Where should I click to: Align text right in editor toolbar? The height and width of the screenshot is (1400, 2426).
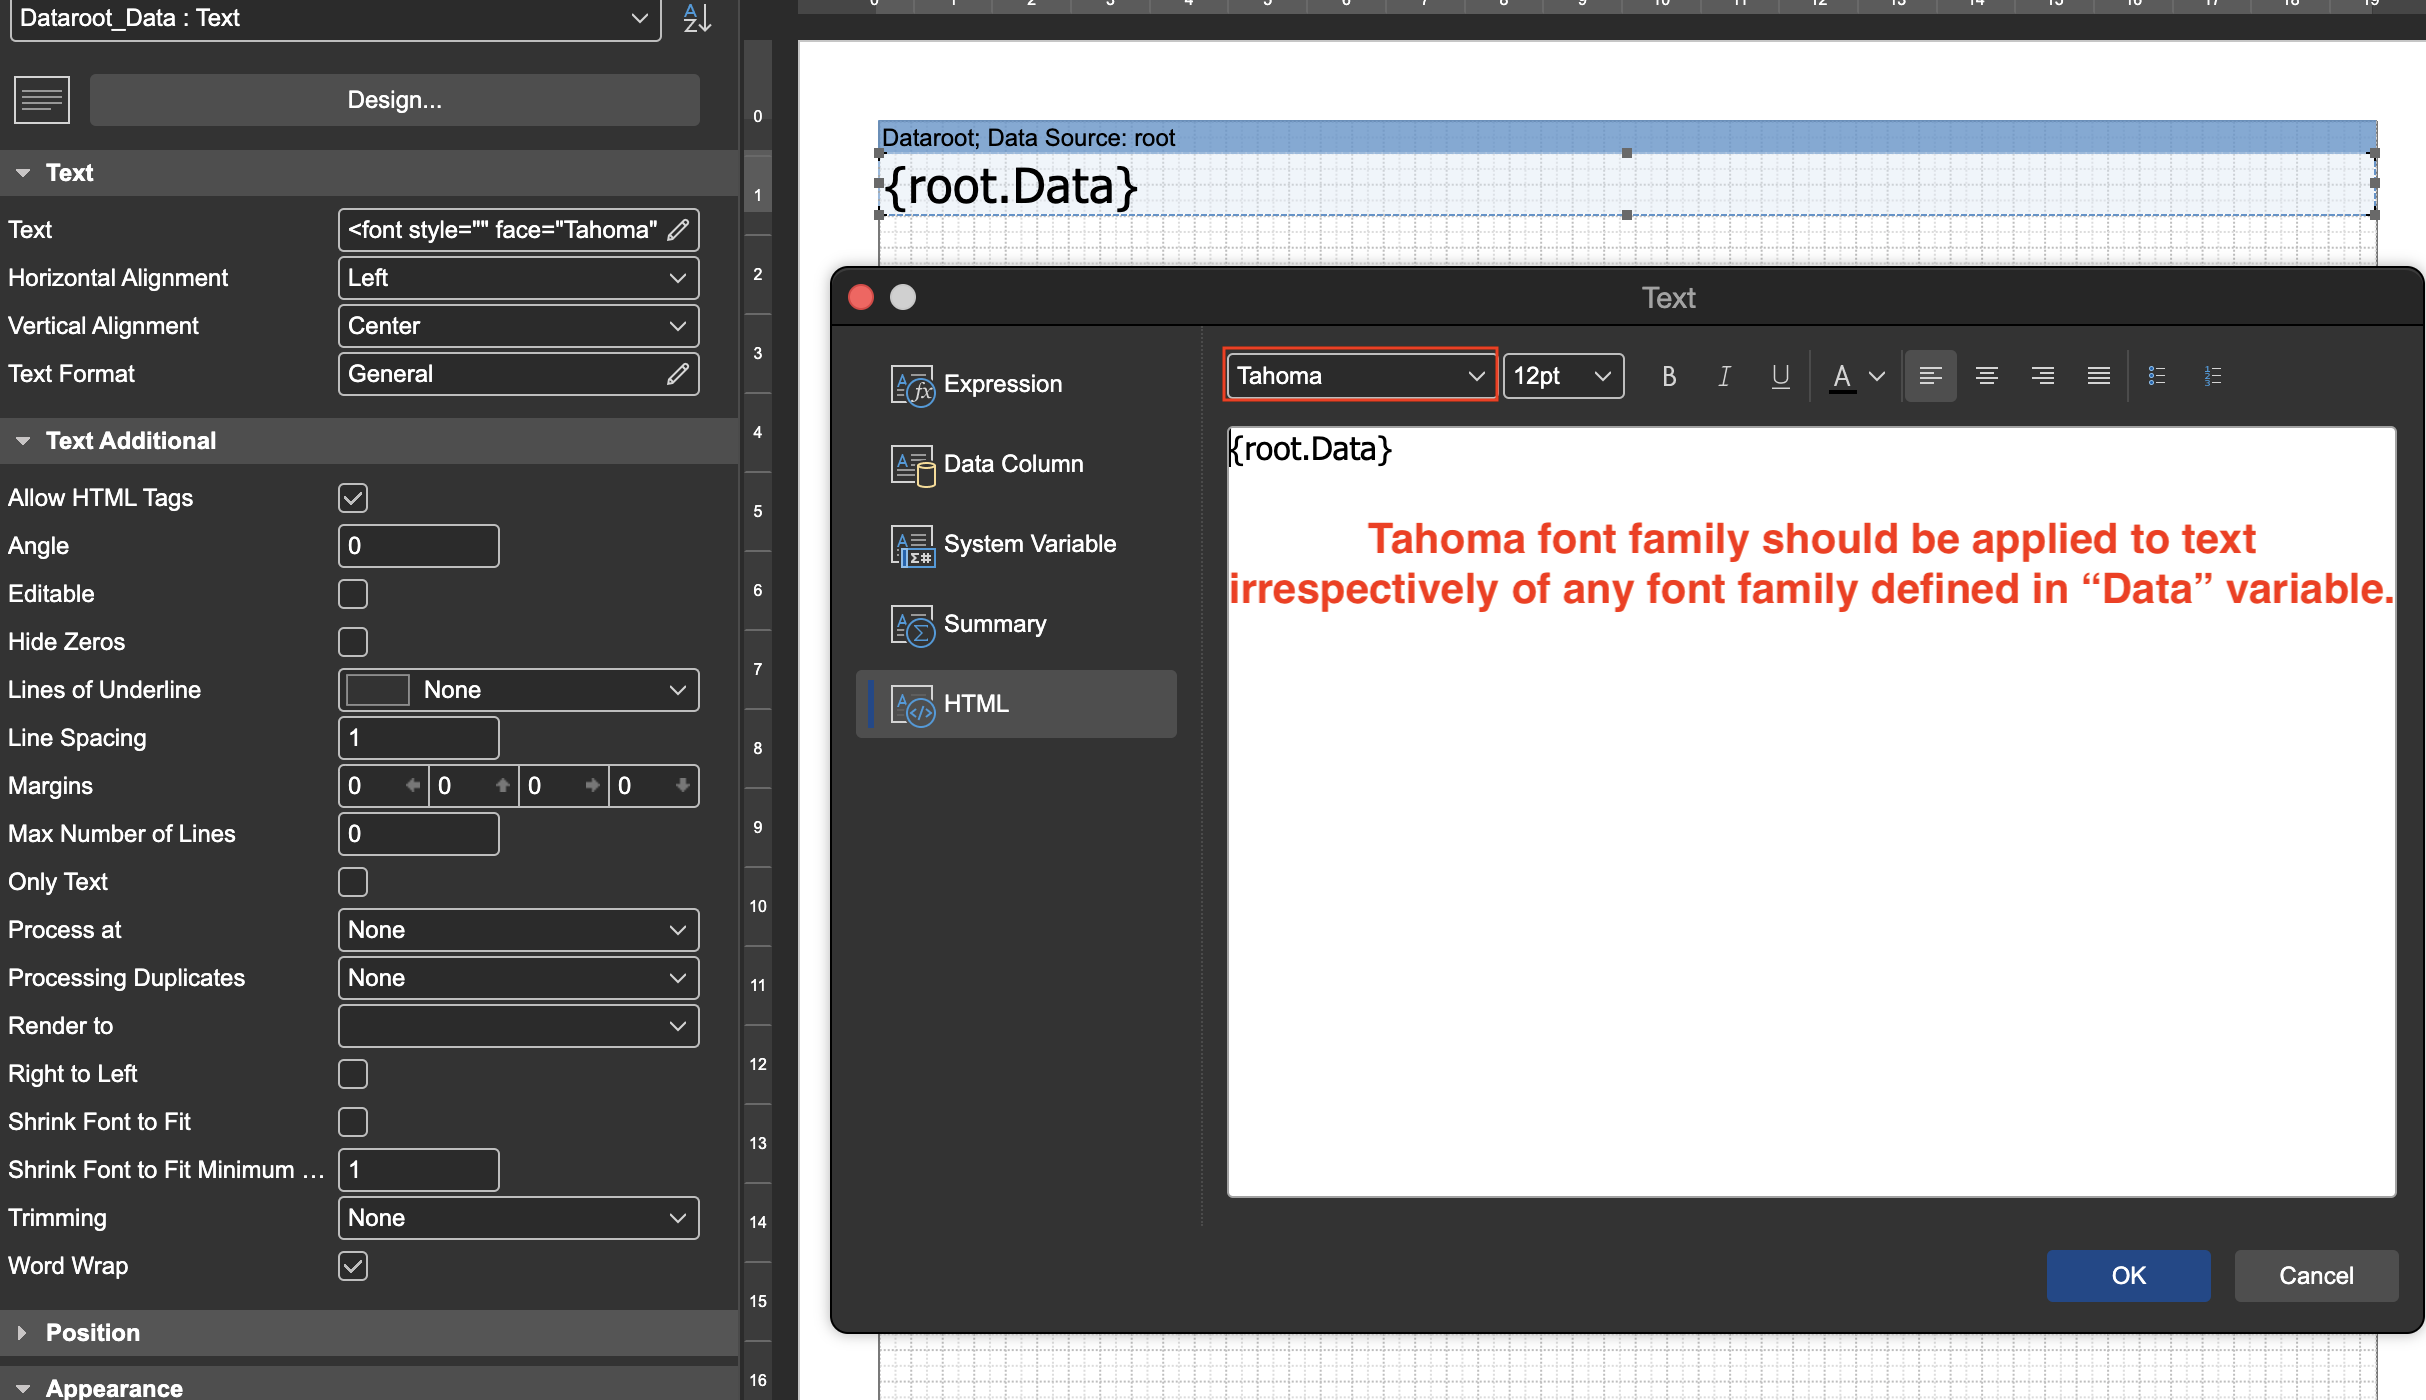(2042, 376)
